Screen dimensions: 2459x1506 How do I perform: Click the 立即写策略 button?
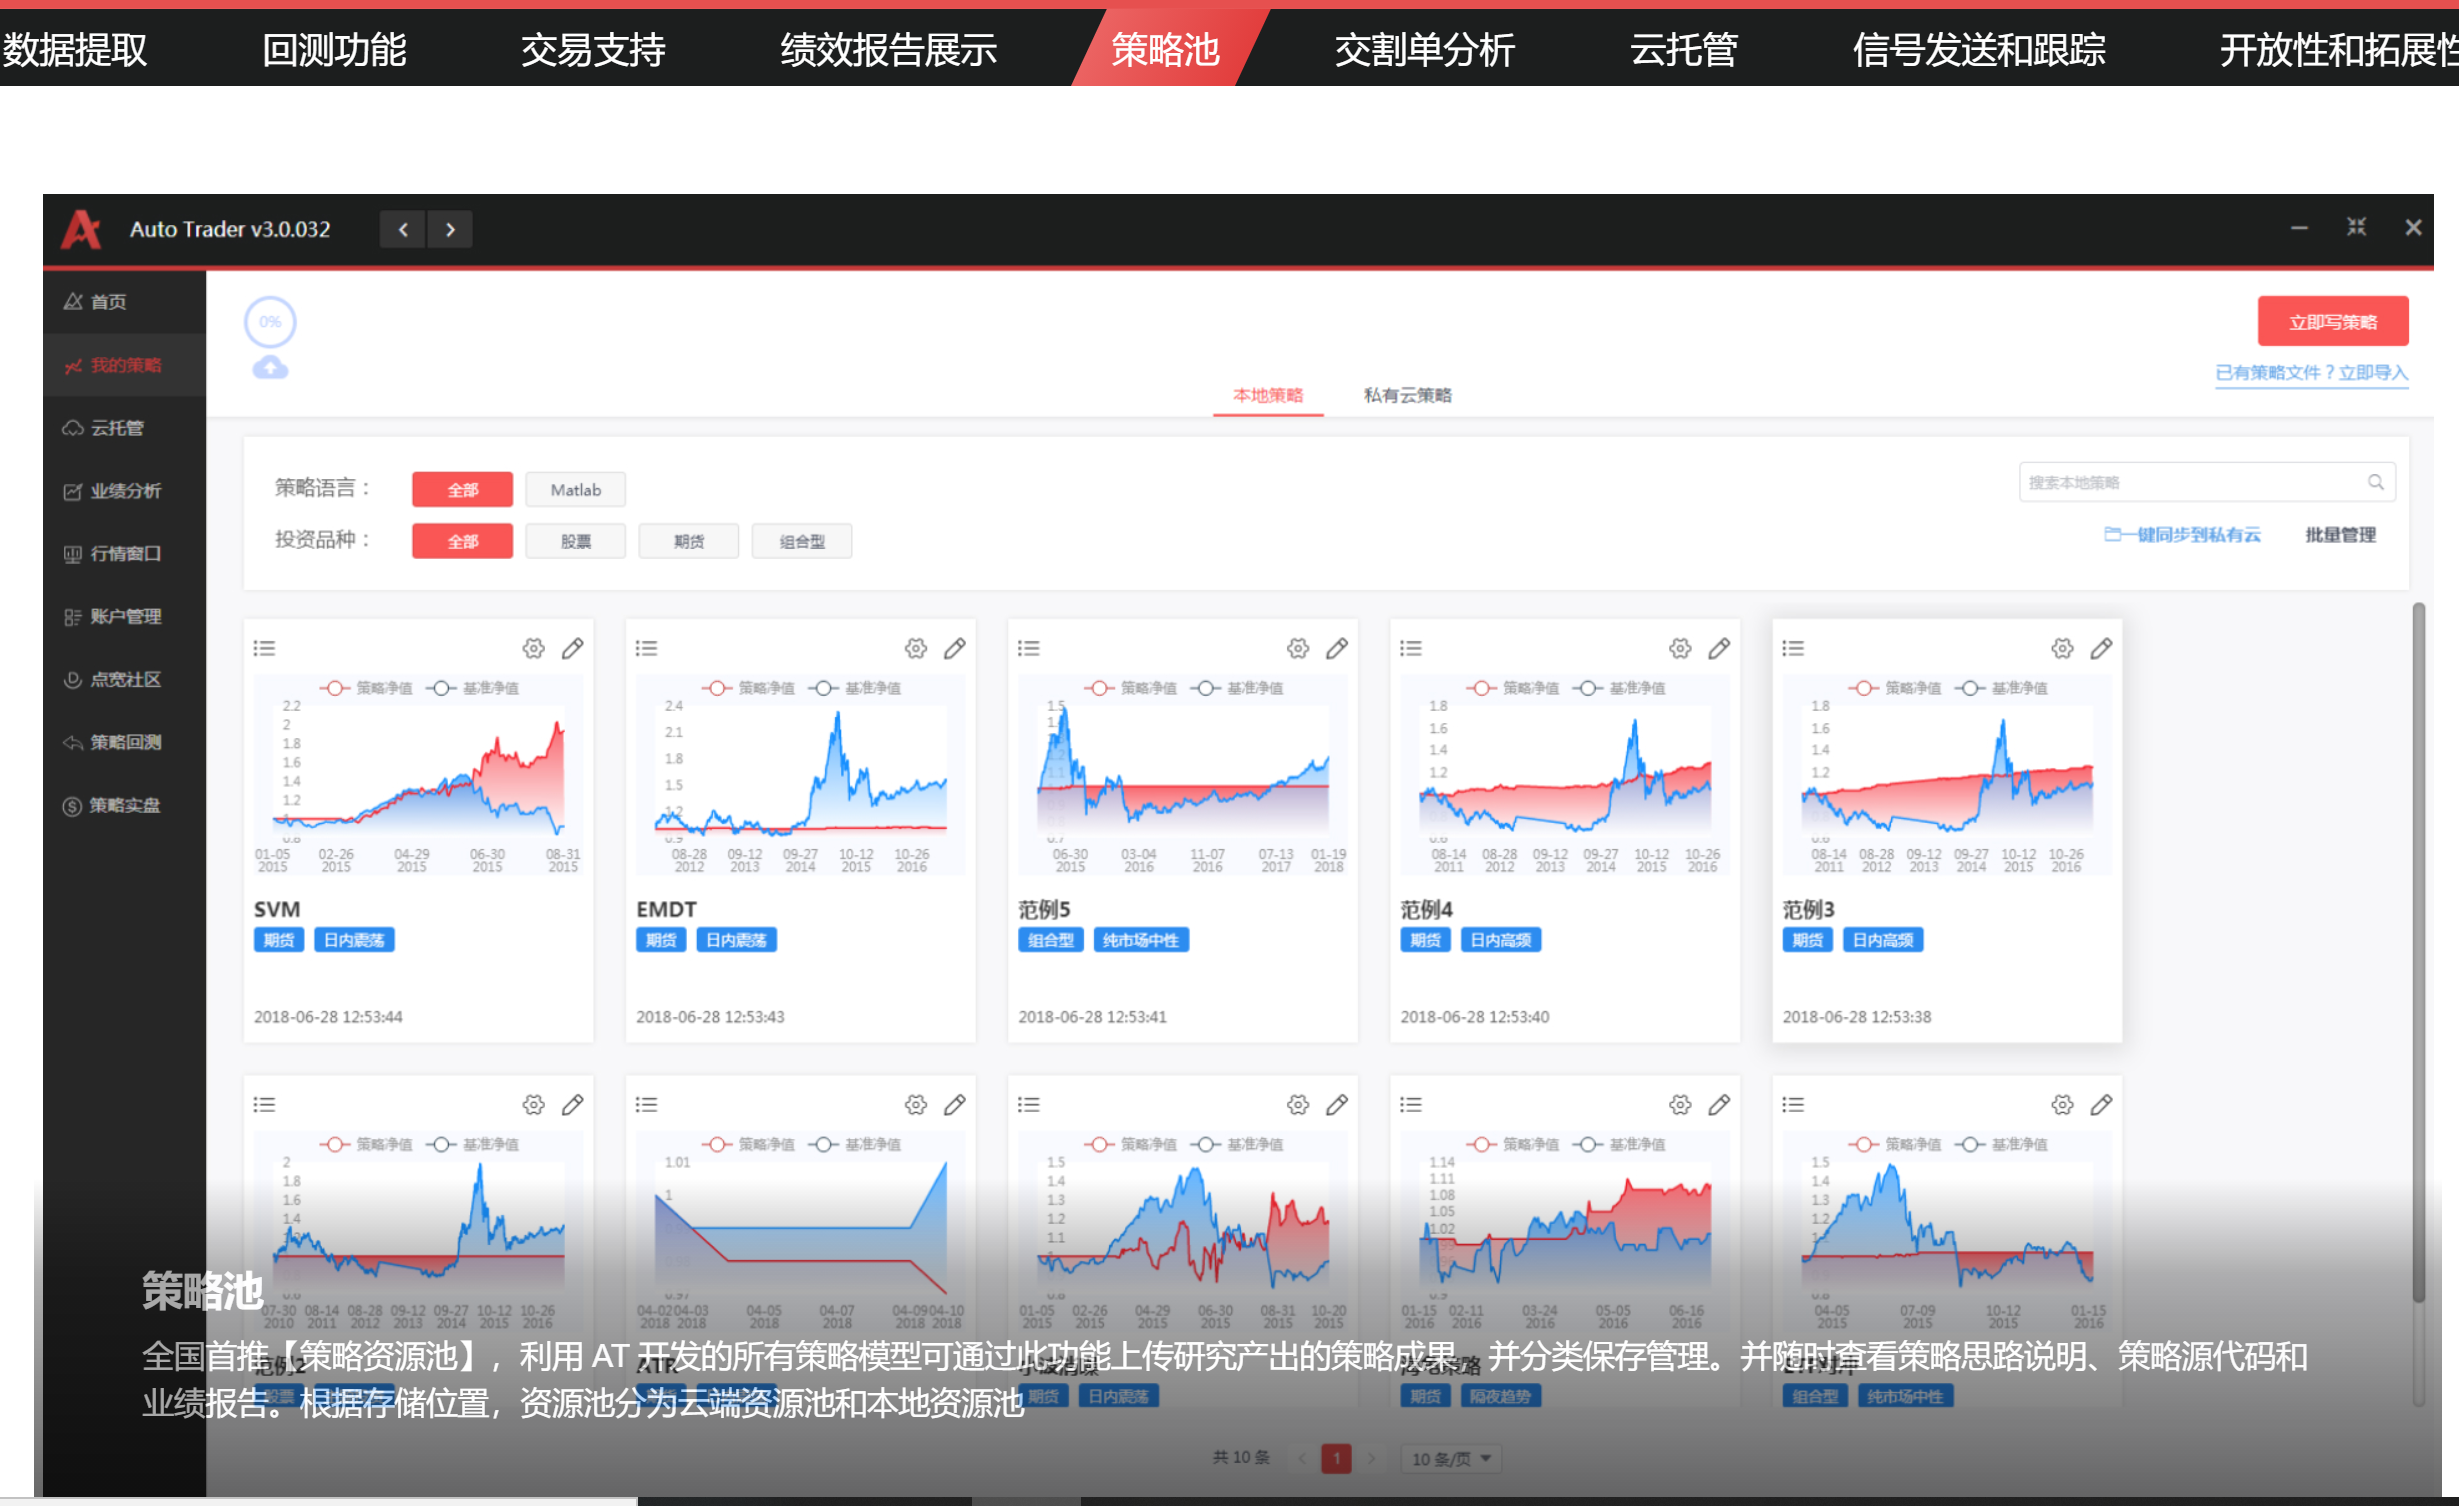[x=2332, y=322]
